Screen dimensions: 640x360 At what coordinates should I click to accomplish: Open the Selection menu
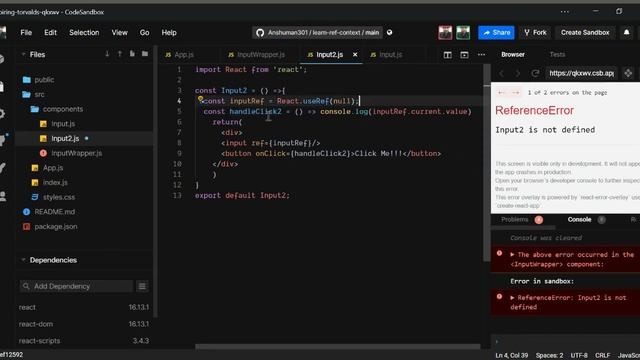84,33
